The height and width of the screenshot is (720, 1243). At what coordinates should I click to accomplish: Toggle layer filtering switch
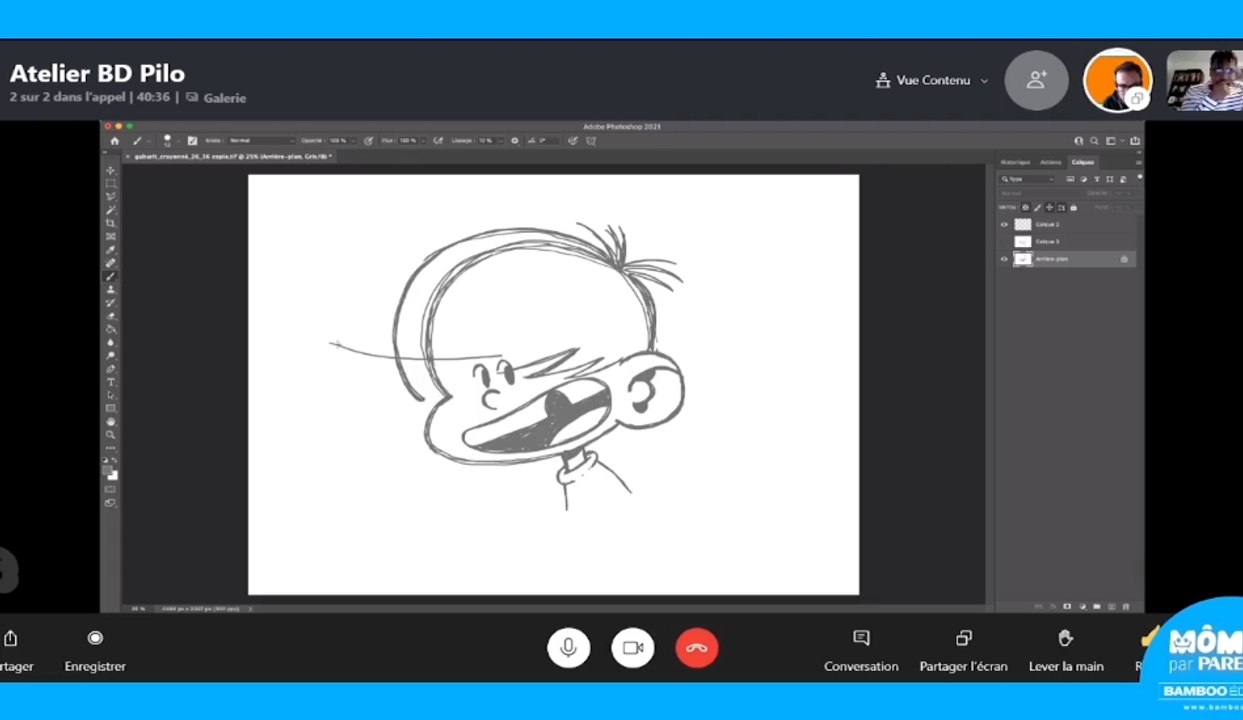pyautogui.click(x=1140, y=177)
